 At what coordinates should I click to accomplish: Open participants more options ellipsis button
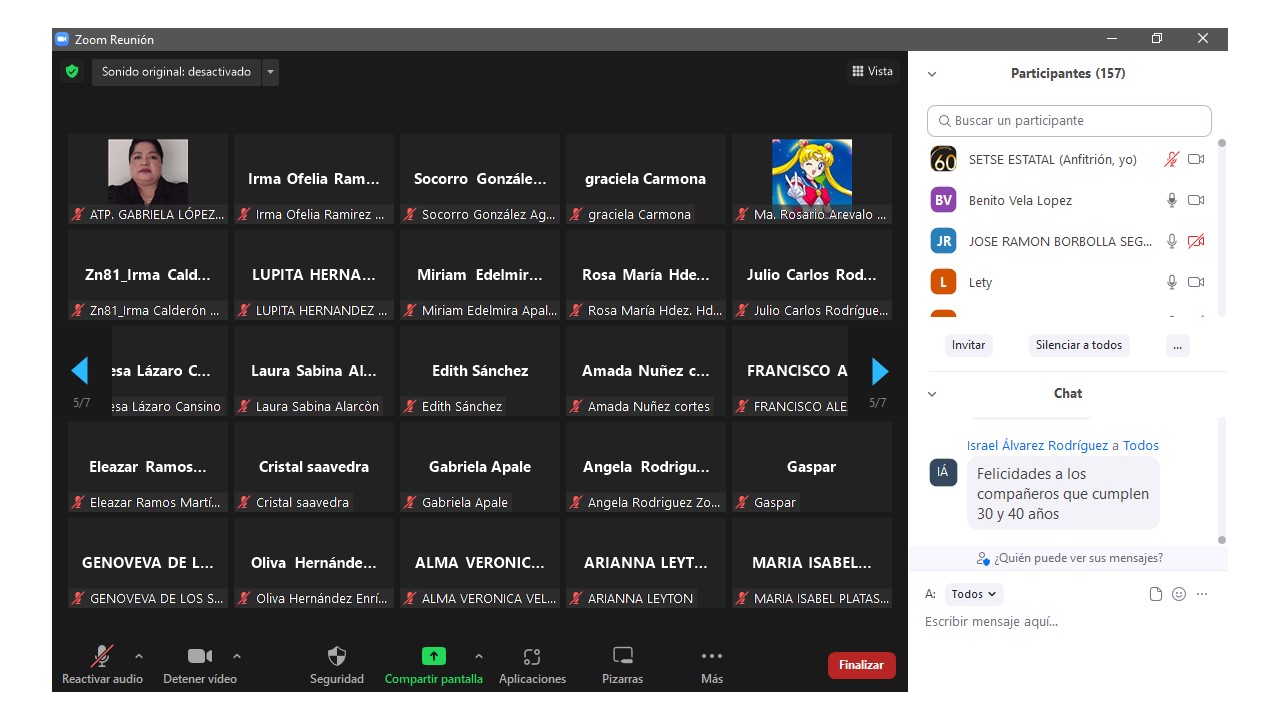1177,345
